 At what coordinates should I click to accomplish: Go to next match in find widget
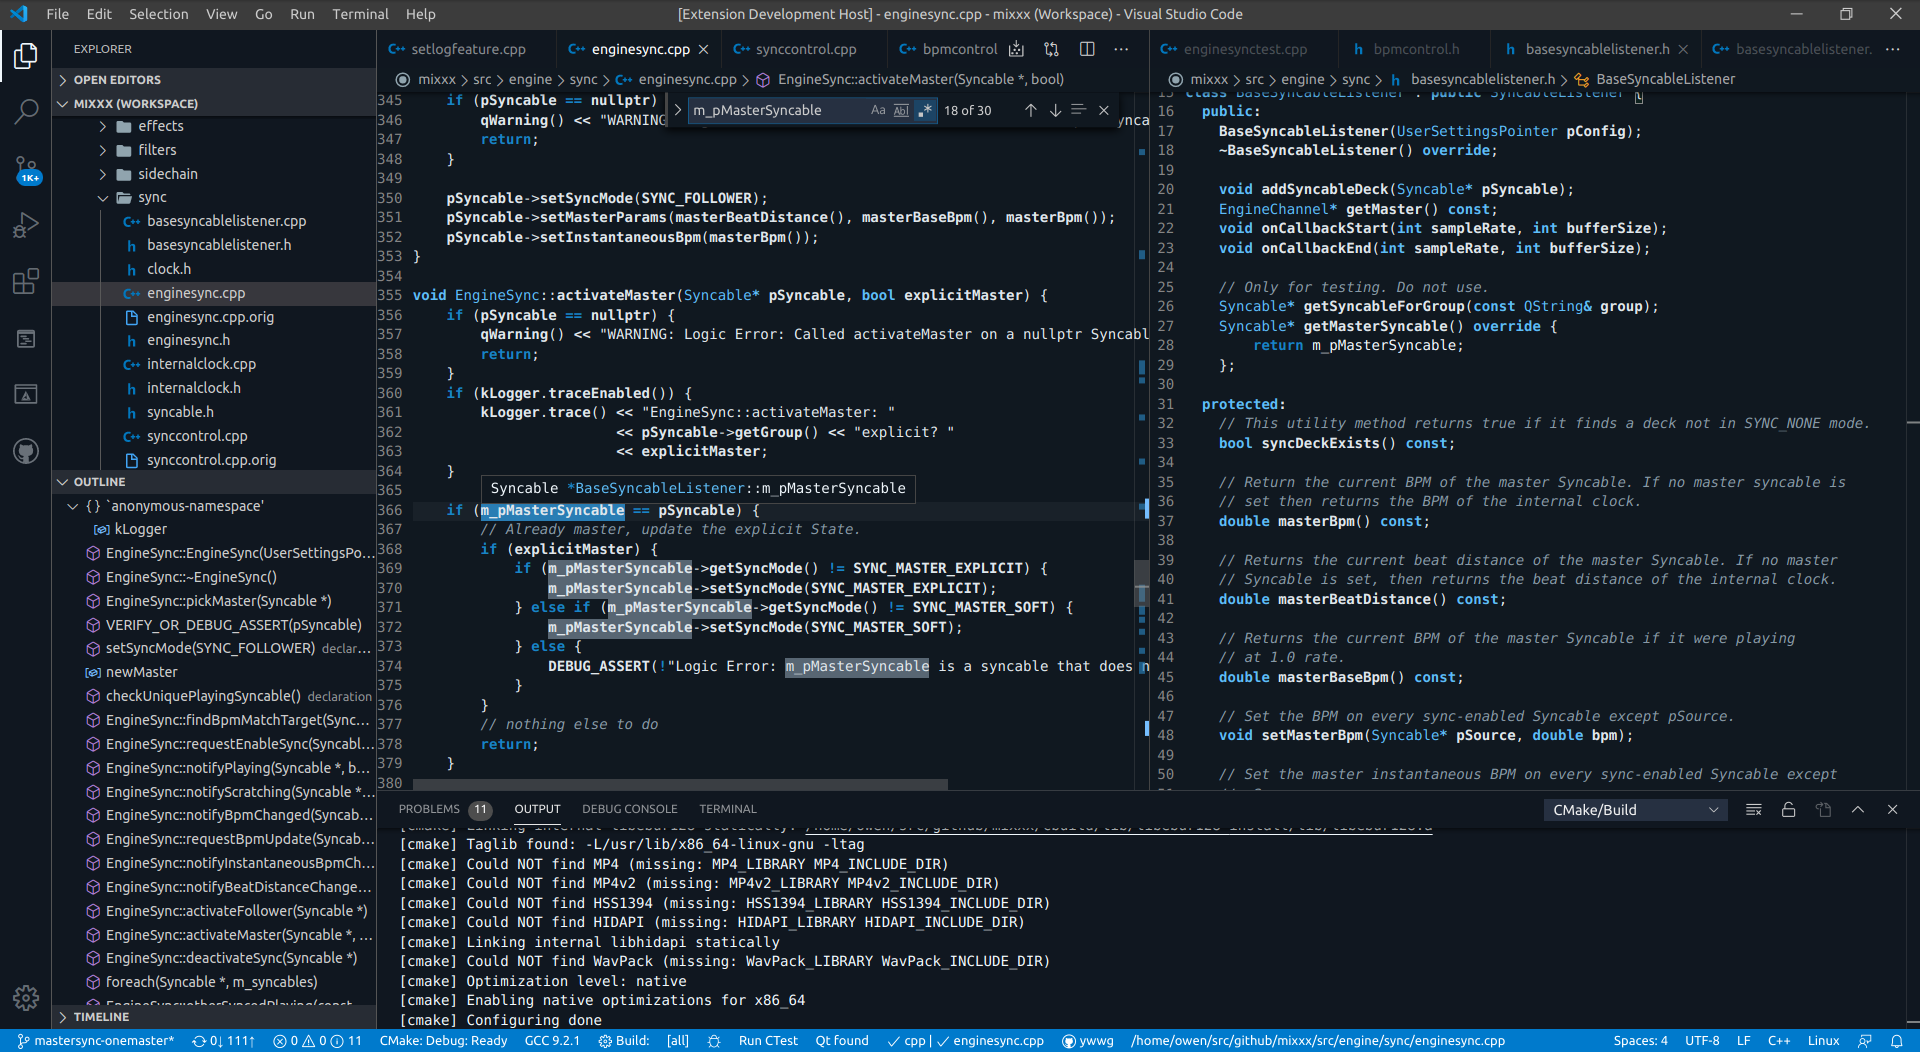point(1055,110)
